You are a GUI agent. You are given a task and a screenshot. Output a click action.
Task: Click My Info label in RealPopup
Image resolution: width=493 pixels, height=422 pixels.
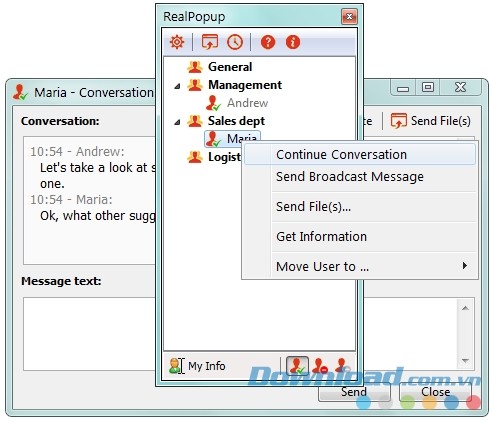[207, 366]
